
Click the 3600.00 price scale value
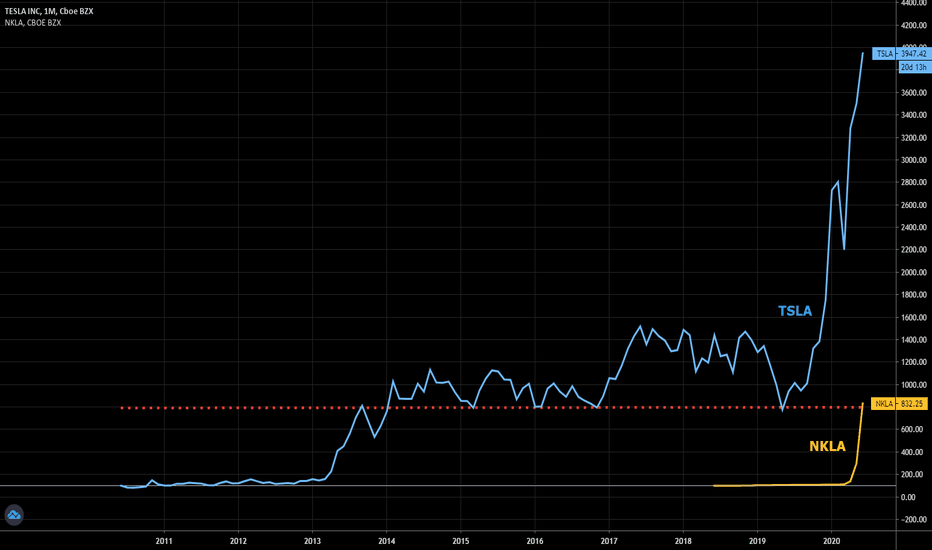click(x=914, y=93)
